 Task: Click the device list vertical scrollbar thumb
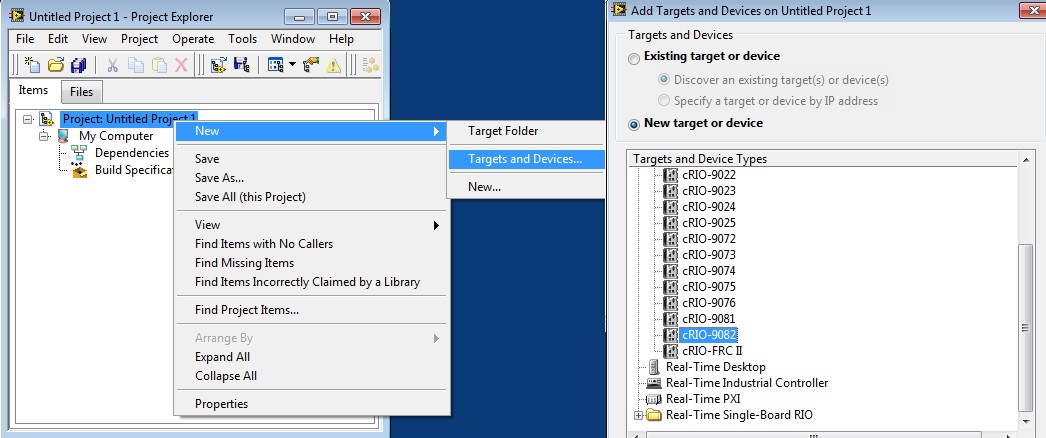[1027, 328]
